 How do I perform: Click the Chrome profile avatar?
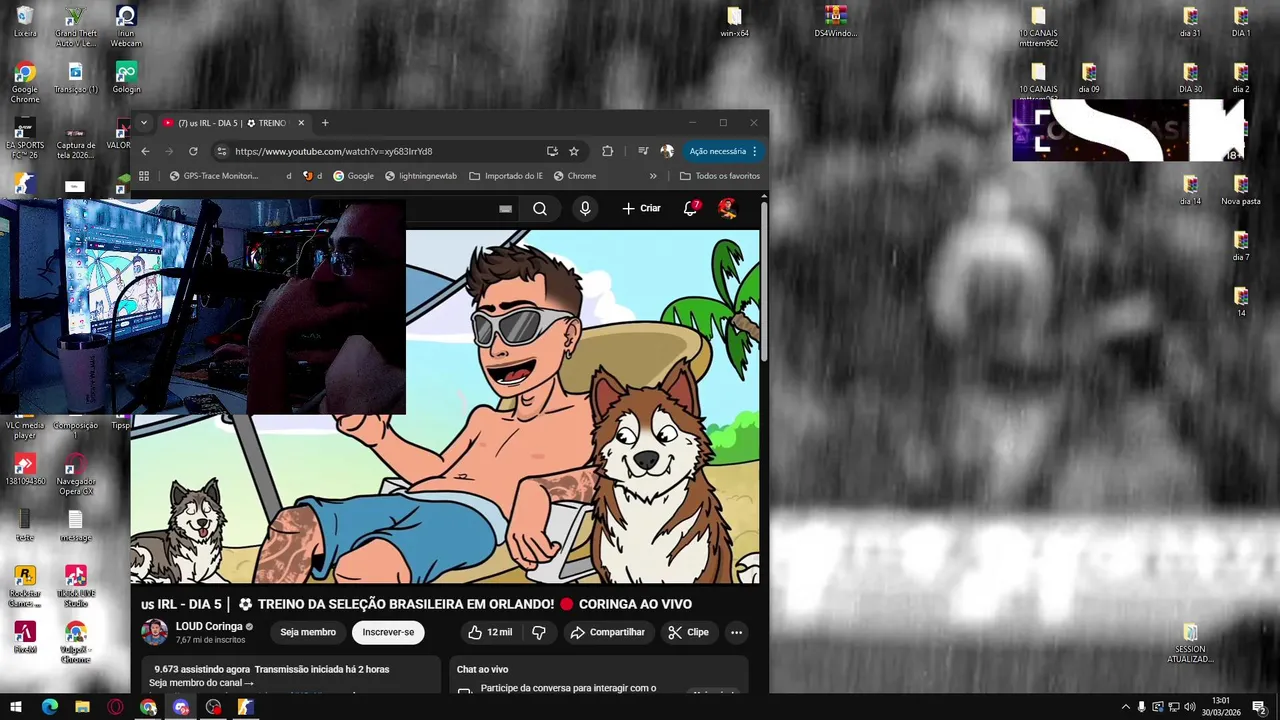(667, 151)
